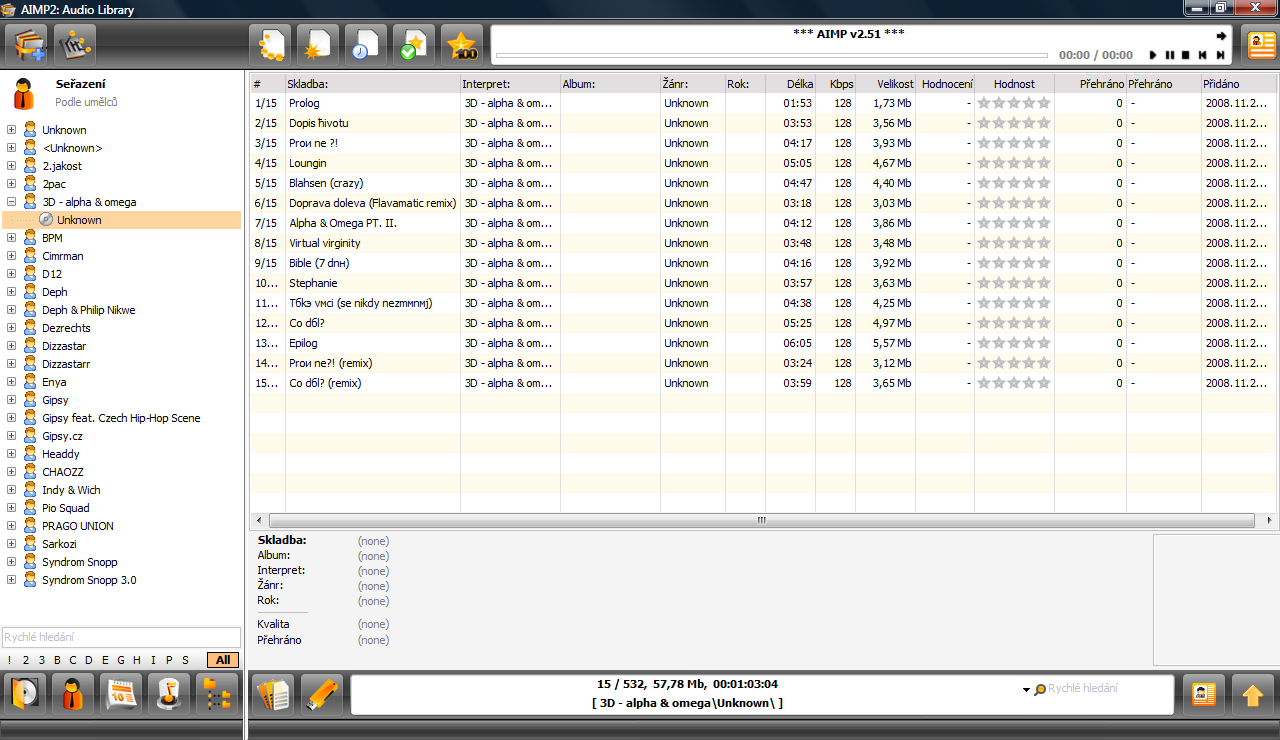Viewport: 1280px width, 740px height.
Task: Expand the BPM artist node
Action: click(x=12, y=238)
